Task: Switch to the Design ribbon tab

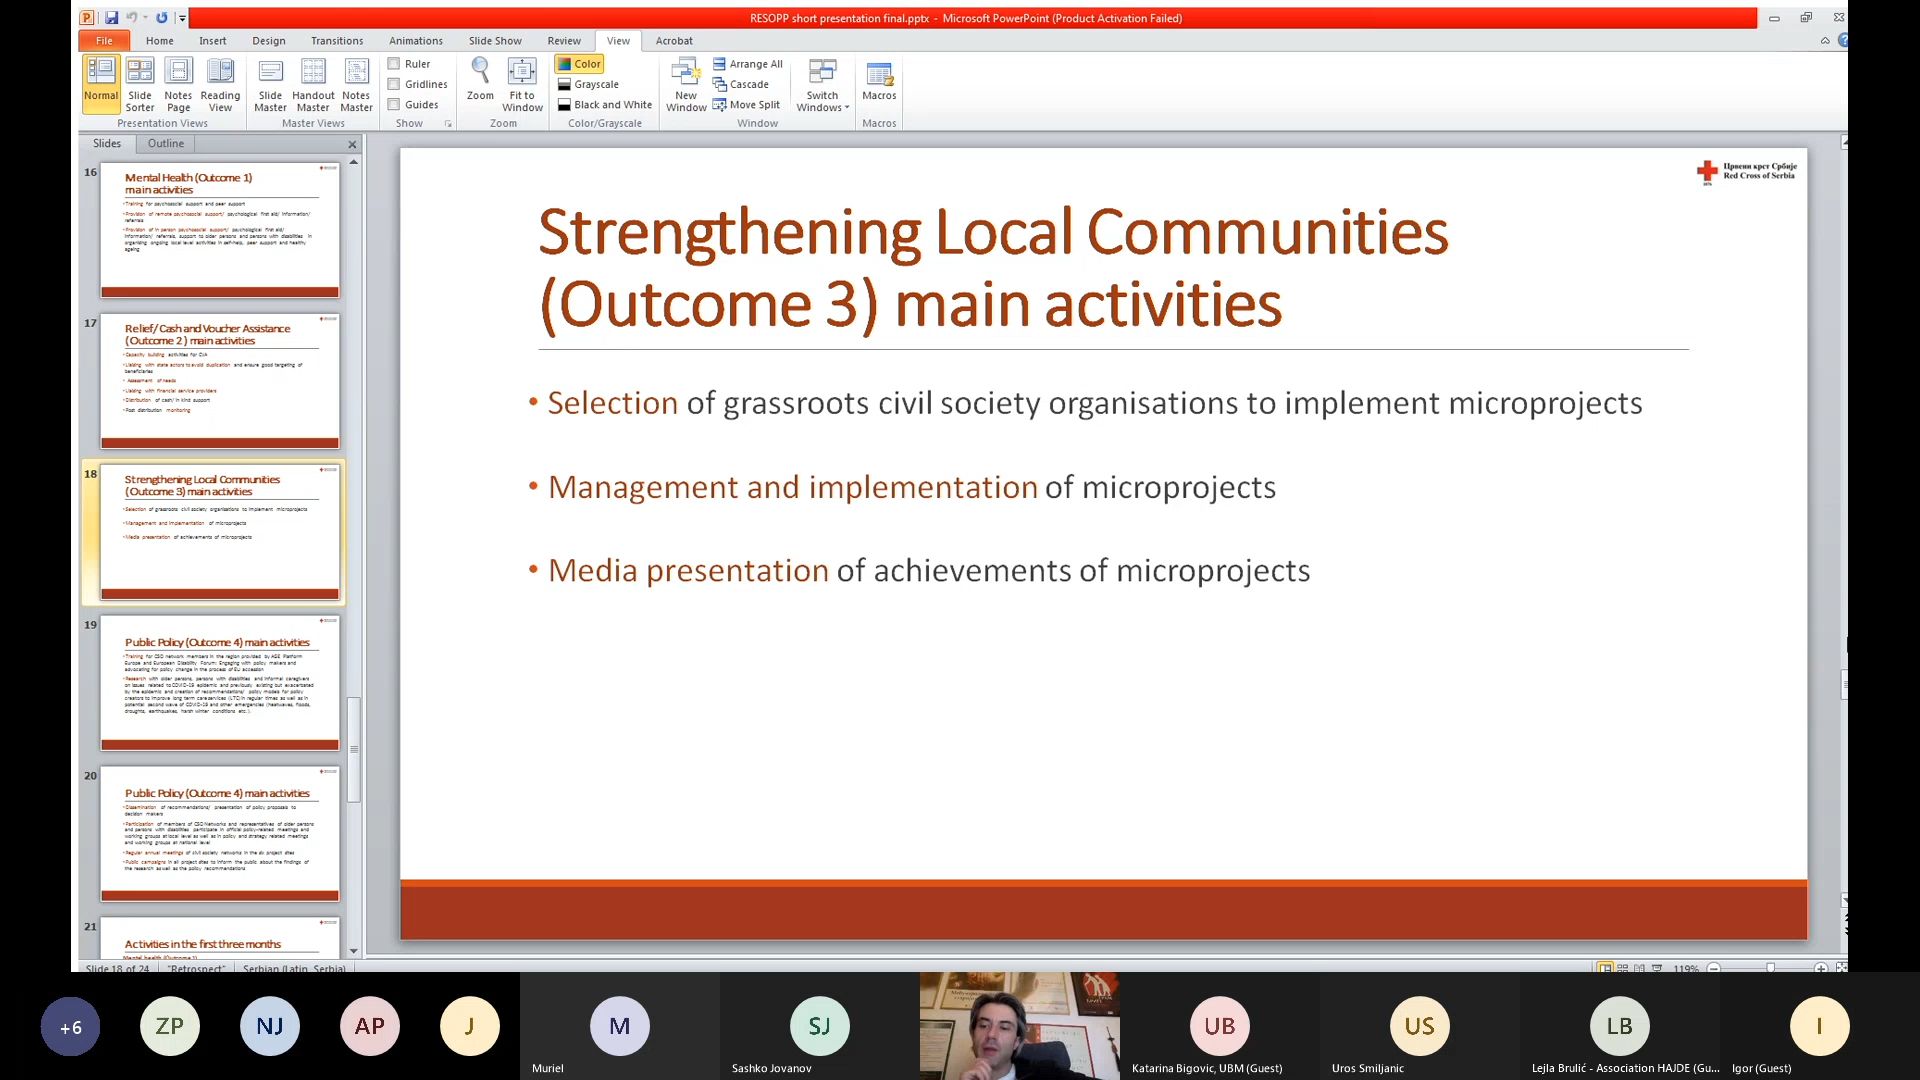Action: 268,41
